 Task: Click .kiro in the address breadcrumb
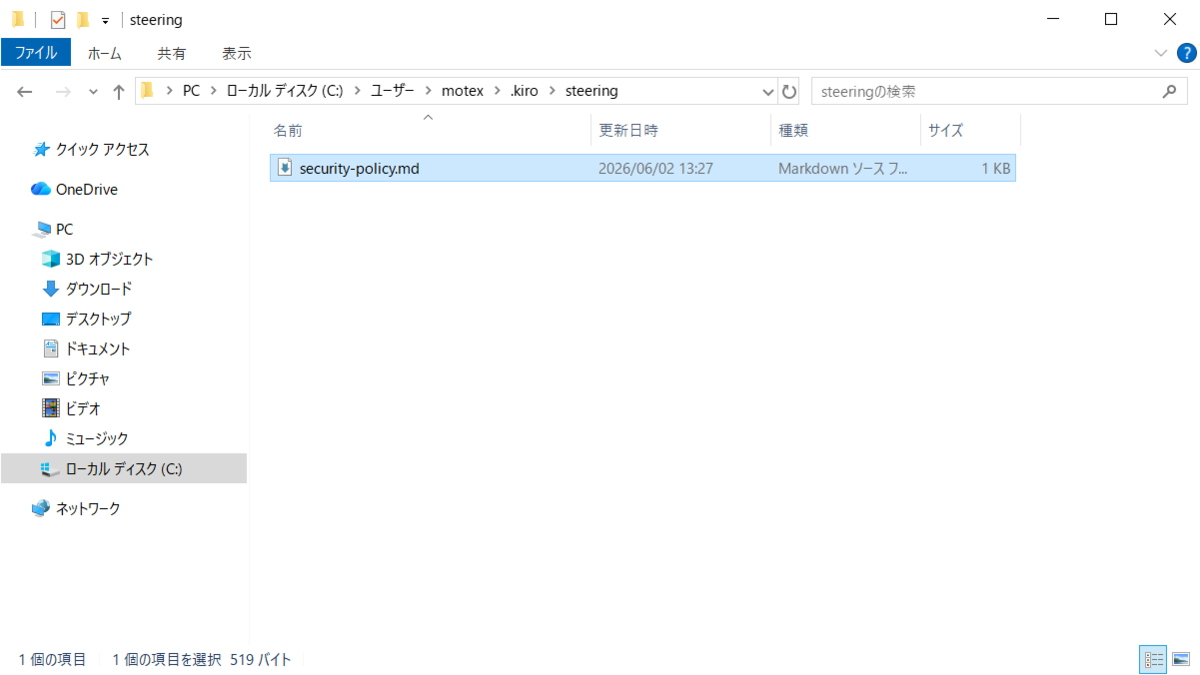pos(525,91)
